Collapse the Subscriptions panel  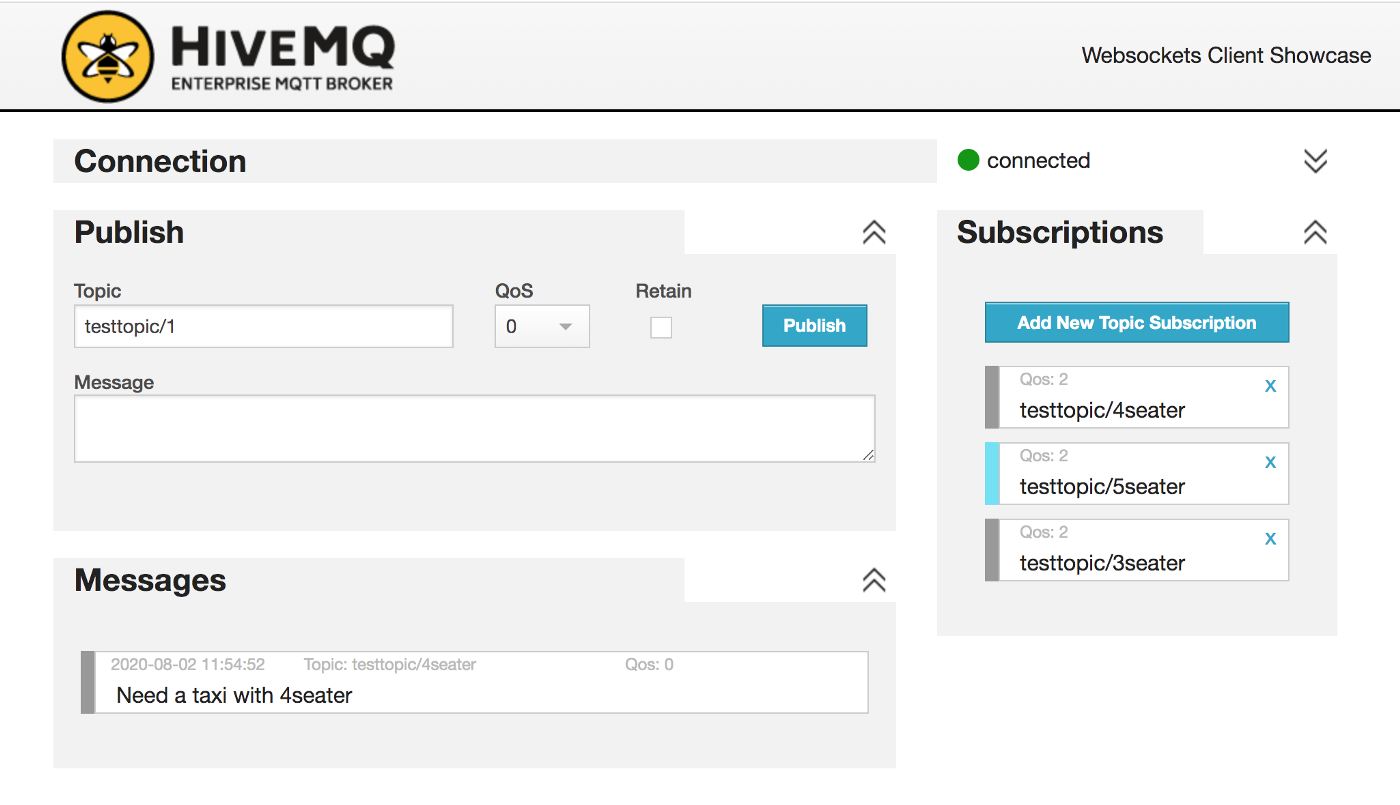click(x=1315, y=233)
